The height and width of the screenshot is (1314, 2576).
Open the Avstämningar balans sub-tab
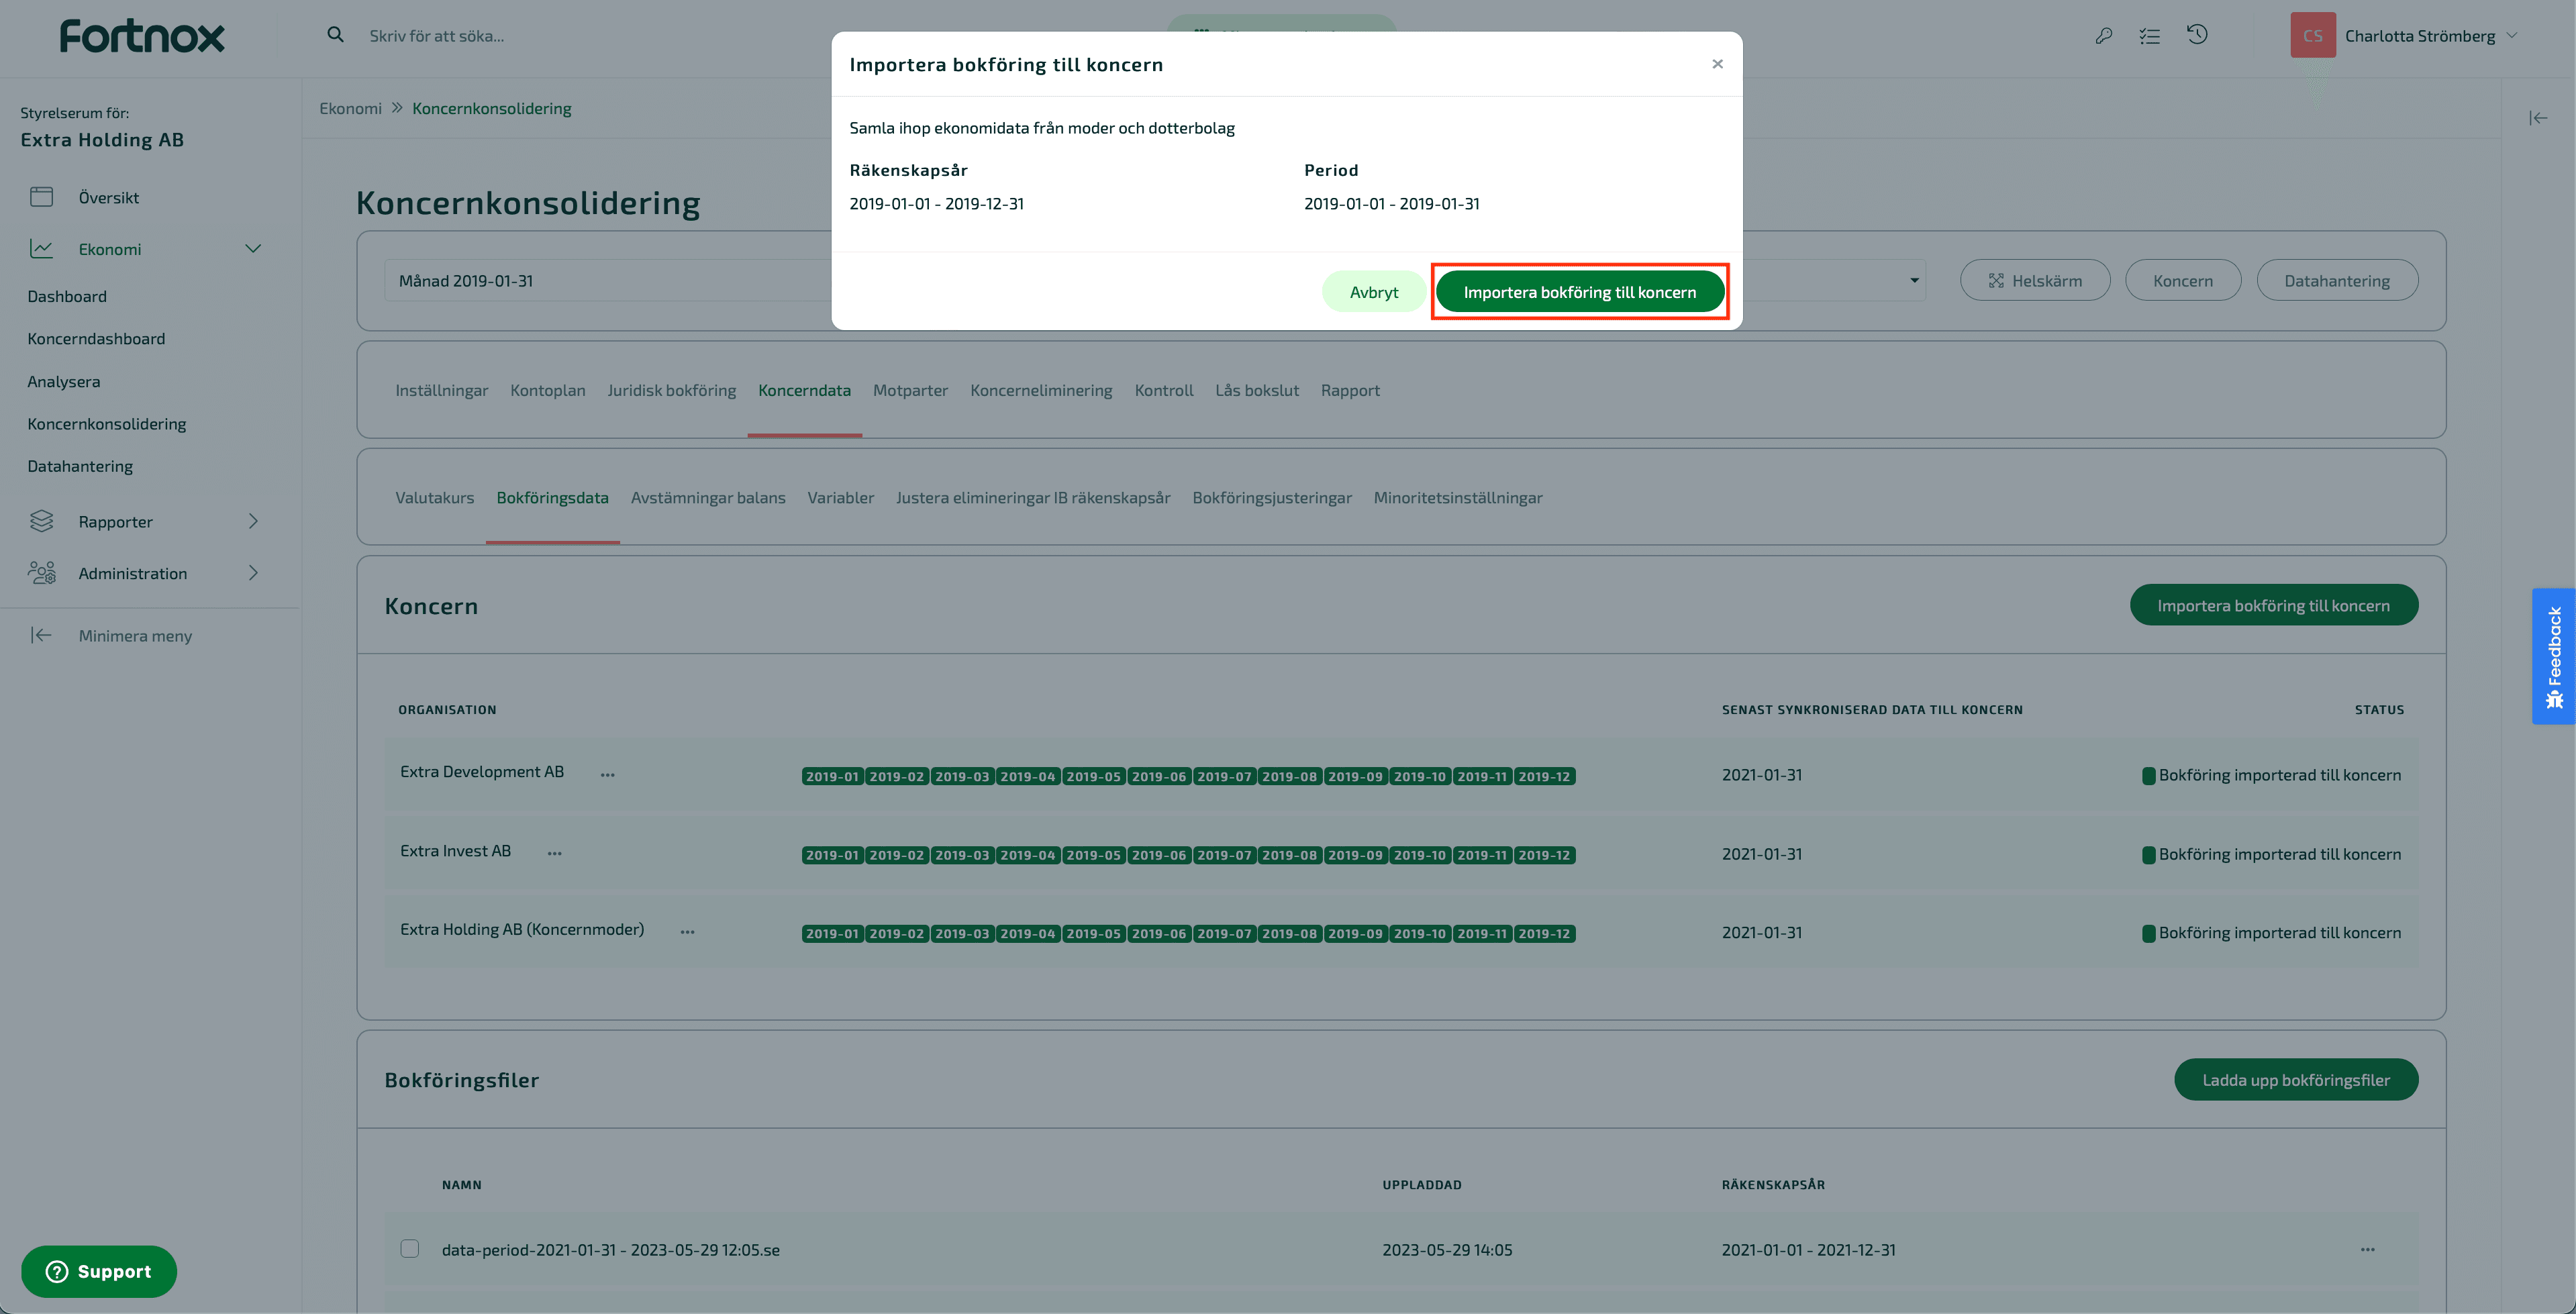708,497
